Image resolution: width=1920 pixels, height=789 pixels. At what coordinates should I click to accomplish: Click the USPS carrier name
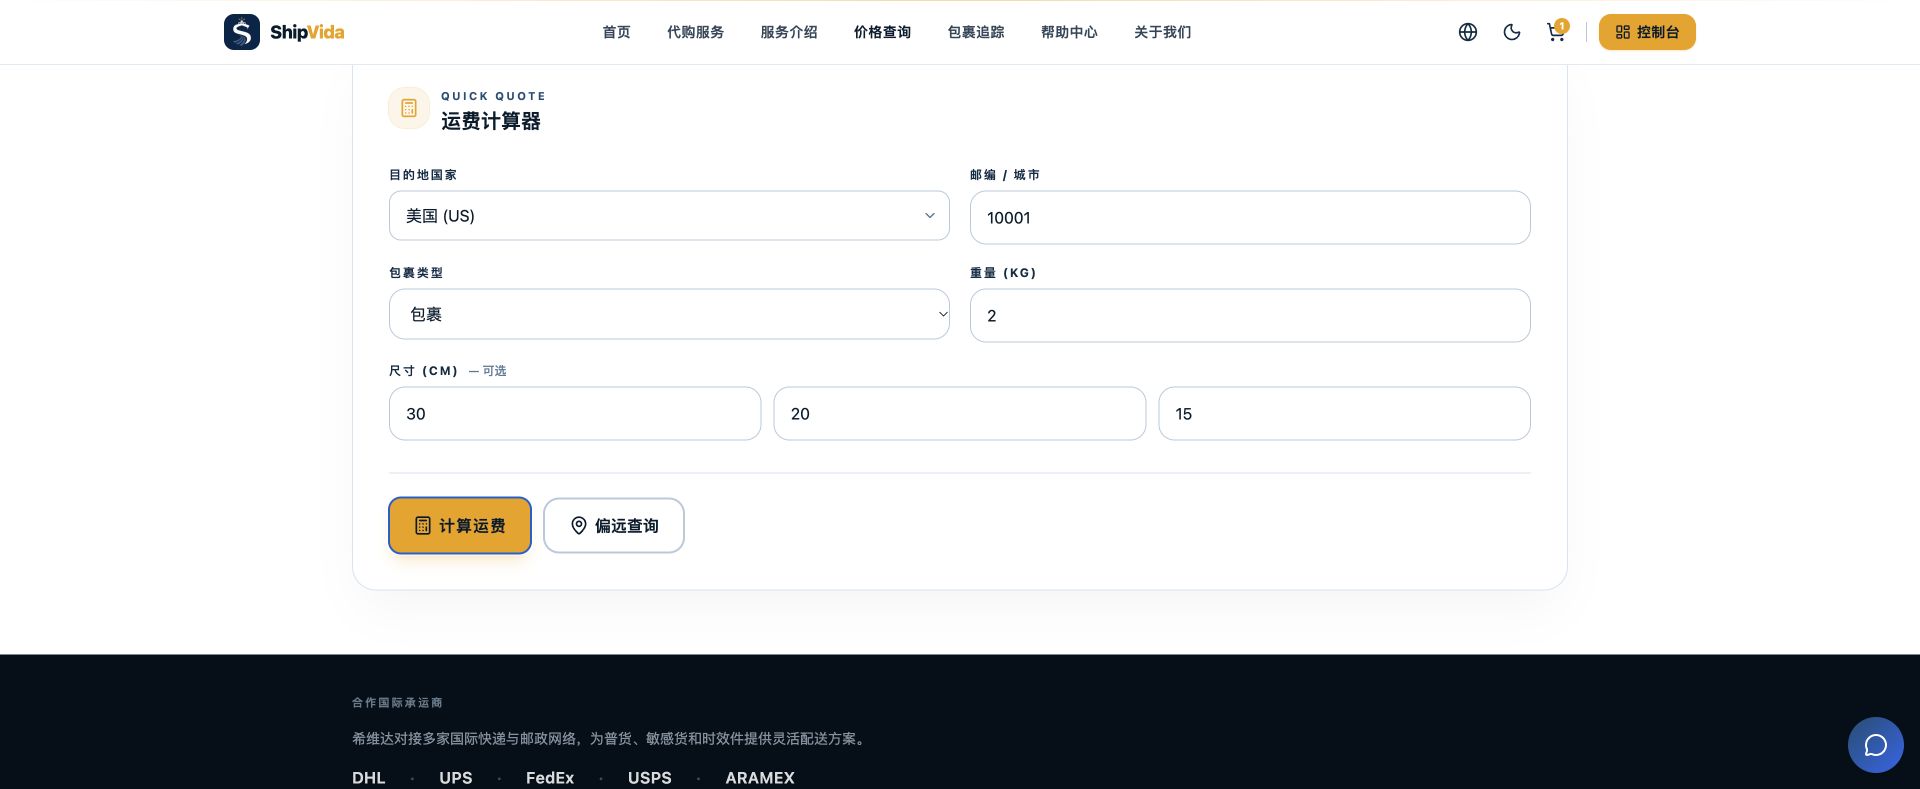click(650, 778)
